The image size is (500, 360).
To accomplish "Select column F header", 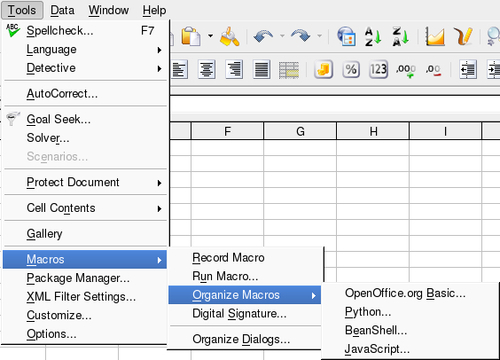I will (x=228, y=131).
